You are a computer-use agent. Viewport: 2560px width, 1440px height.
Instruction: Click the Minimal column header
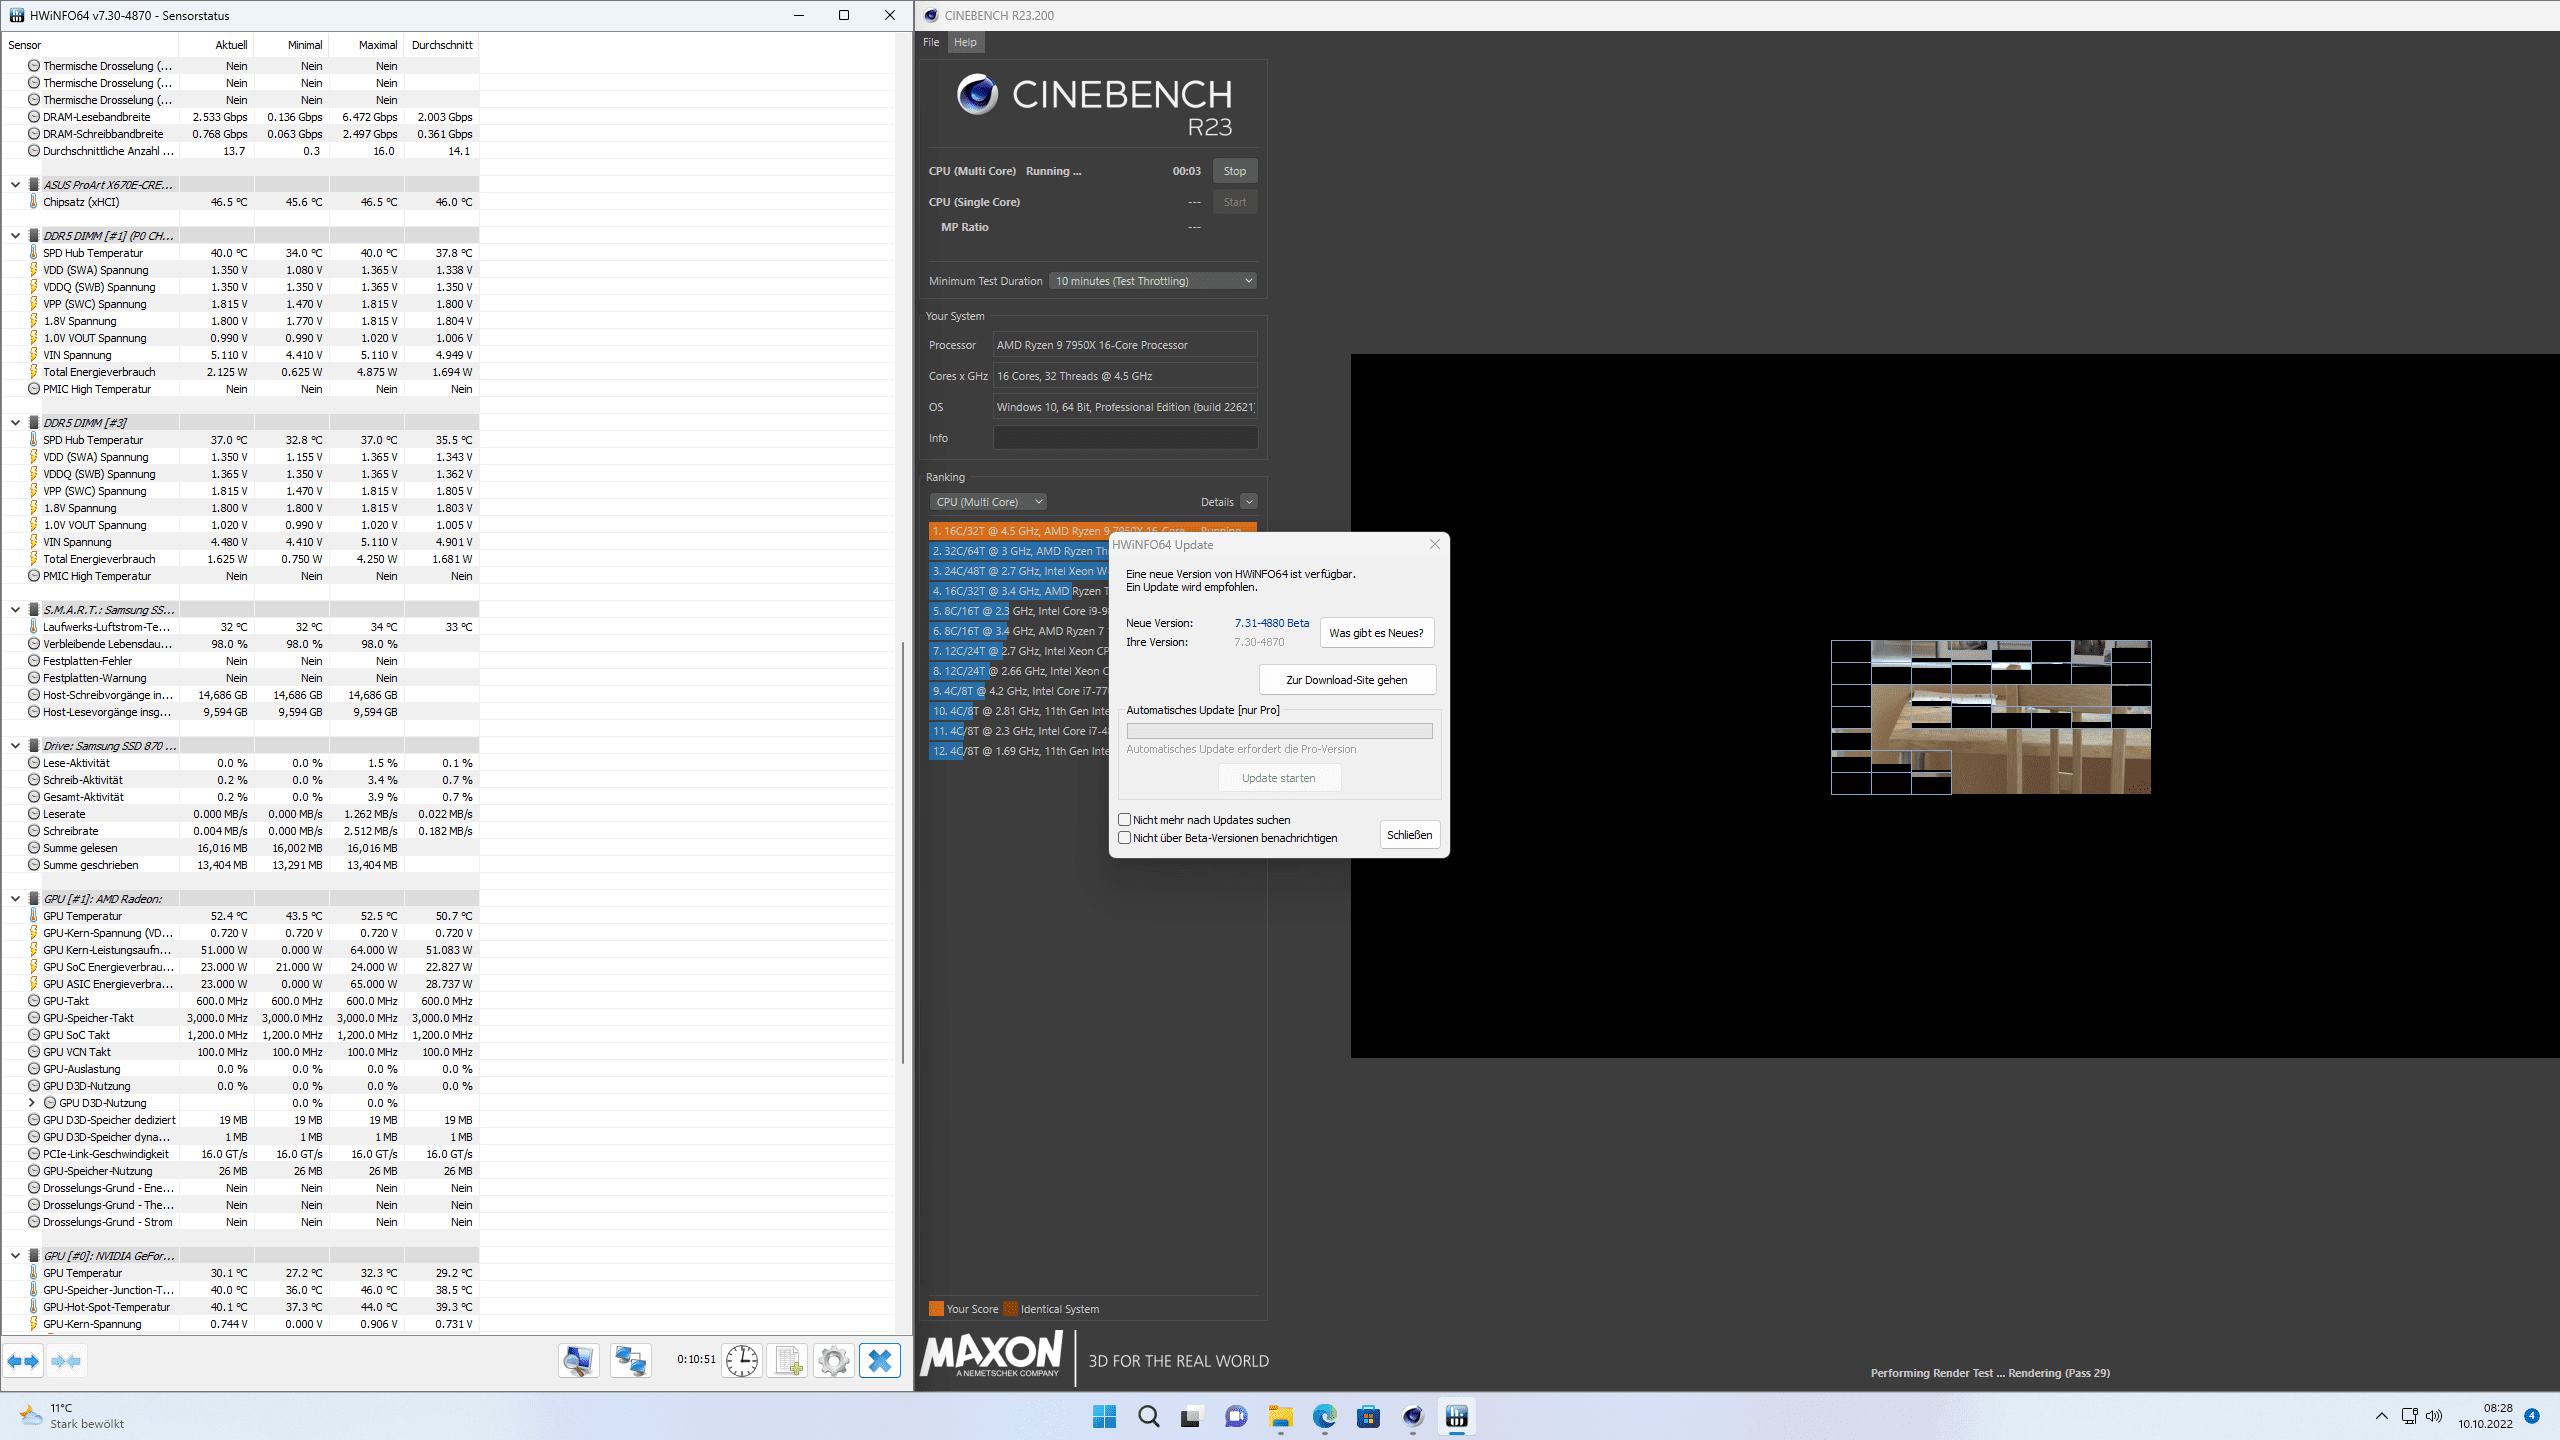[x=291, y=45]
